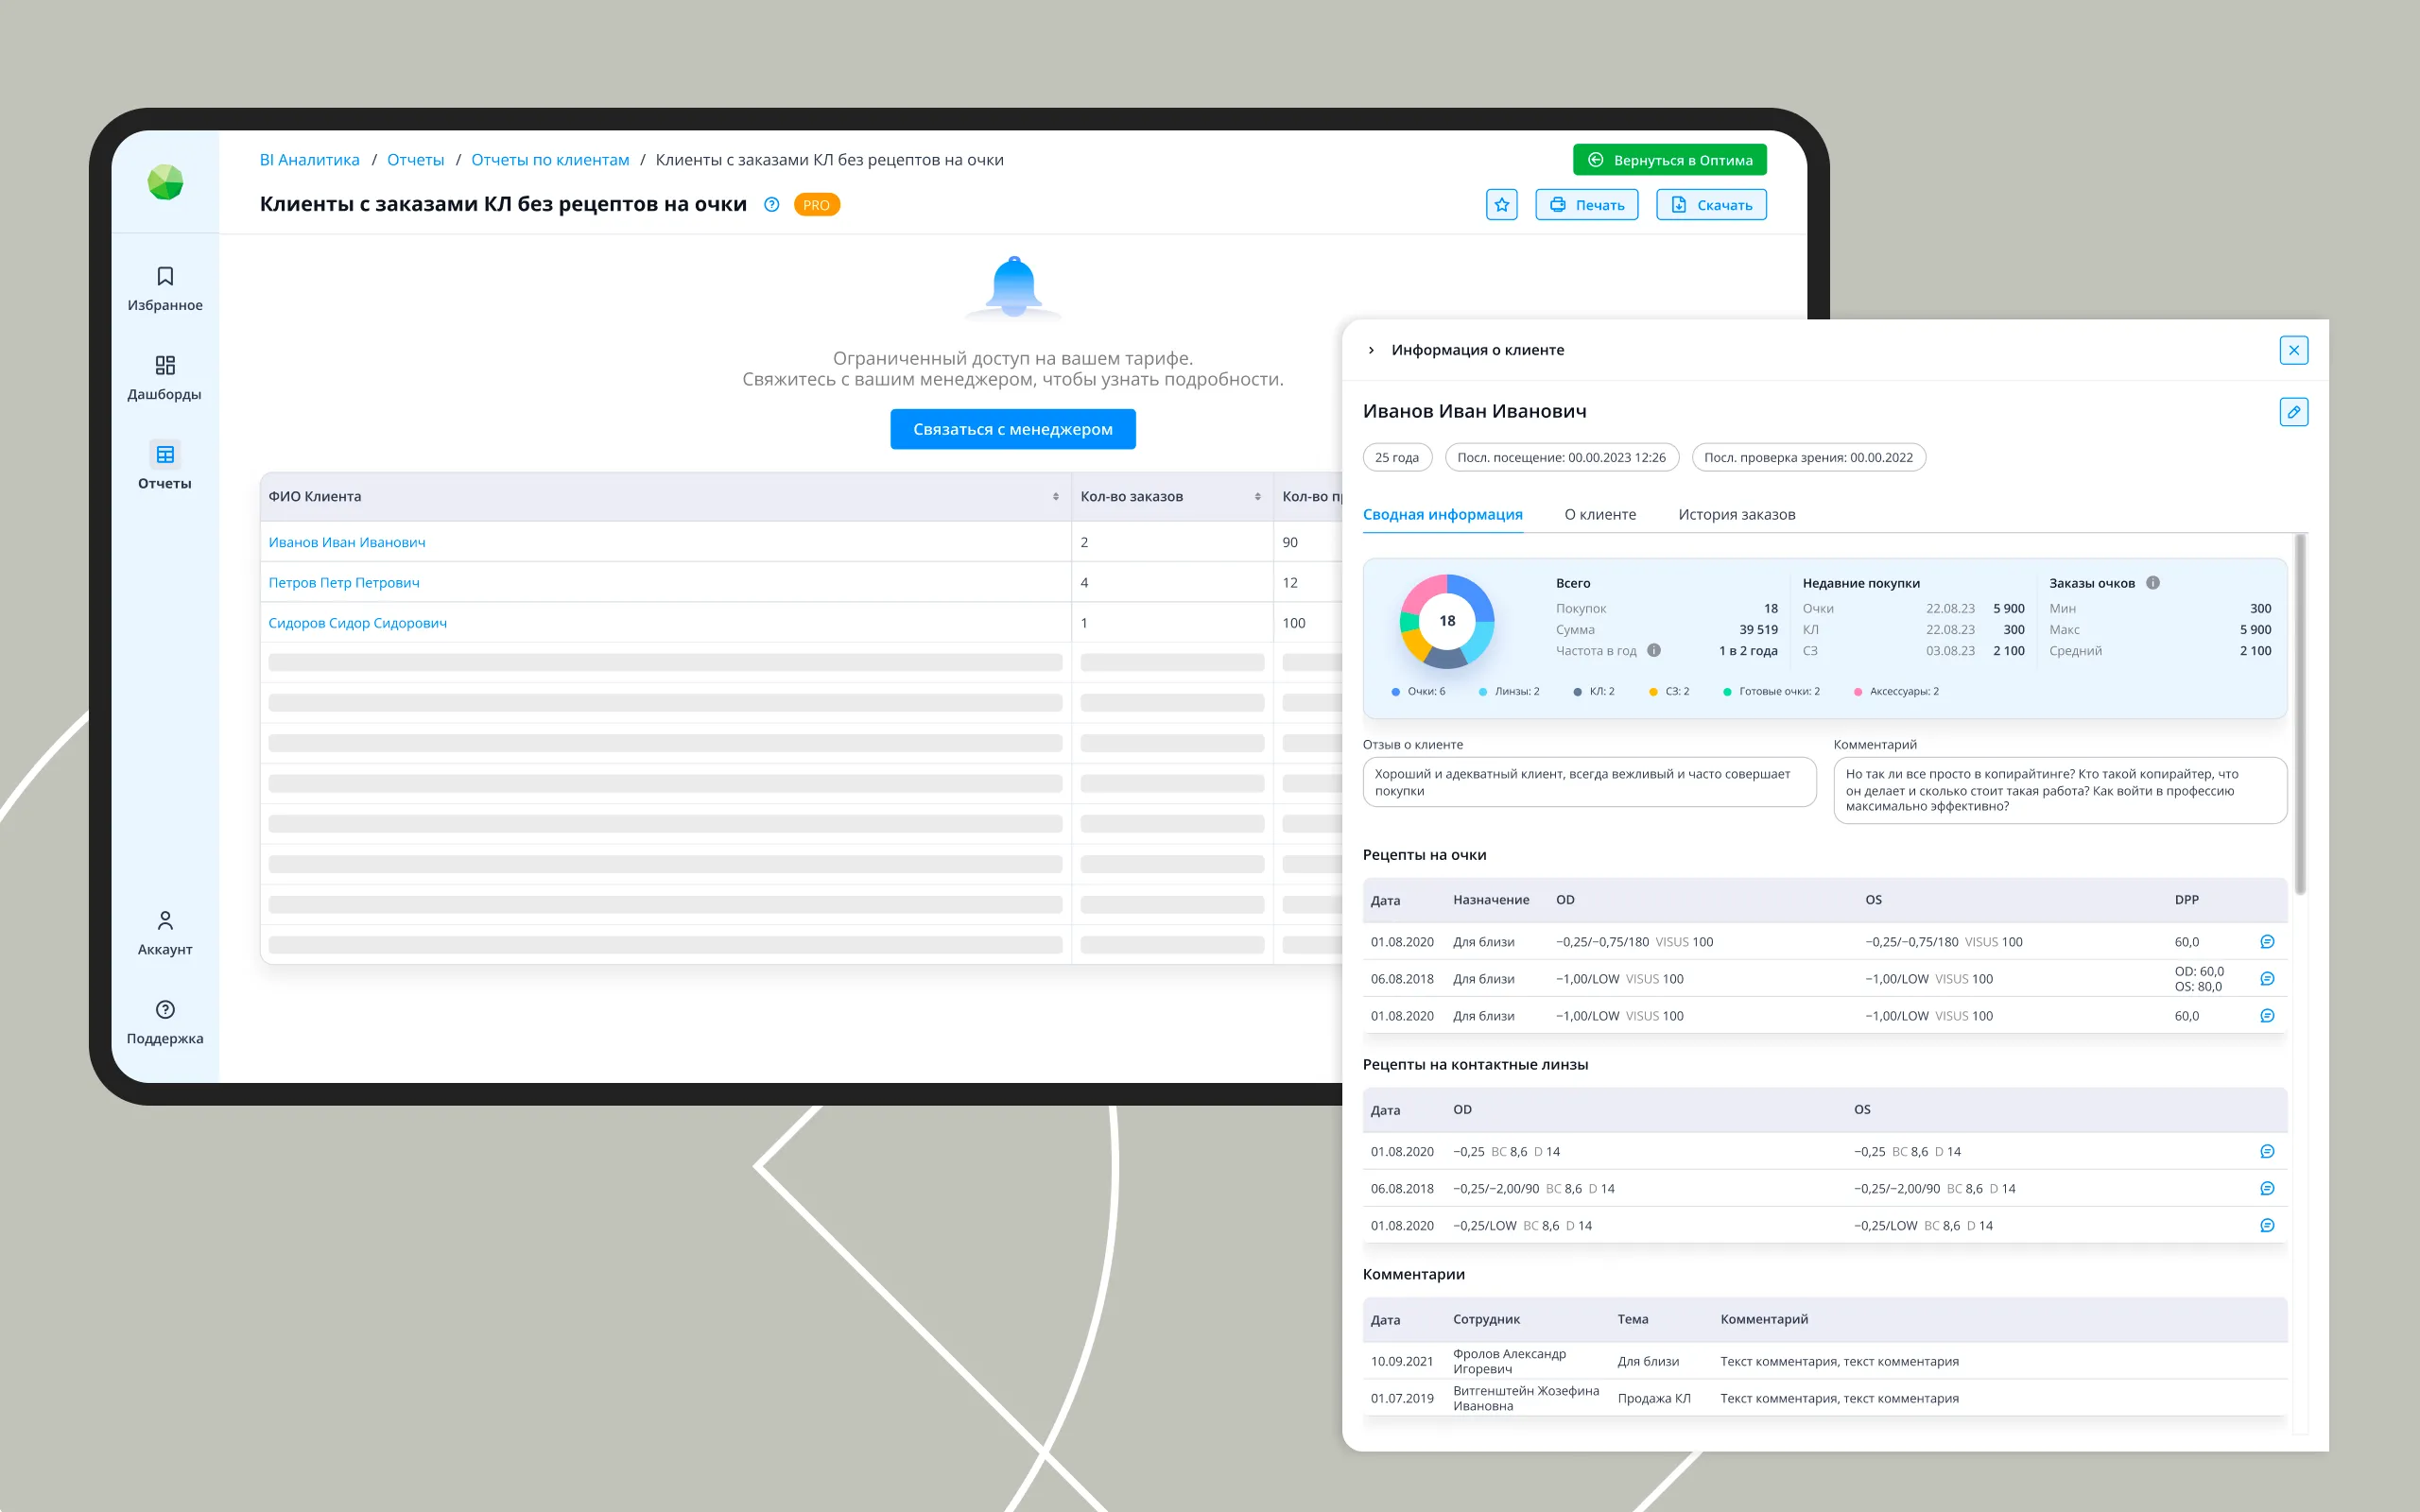
Task: Click comment row by Витгенштейн Жозефина Ивановна
Action: (1824, 1398)
